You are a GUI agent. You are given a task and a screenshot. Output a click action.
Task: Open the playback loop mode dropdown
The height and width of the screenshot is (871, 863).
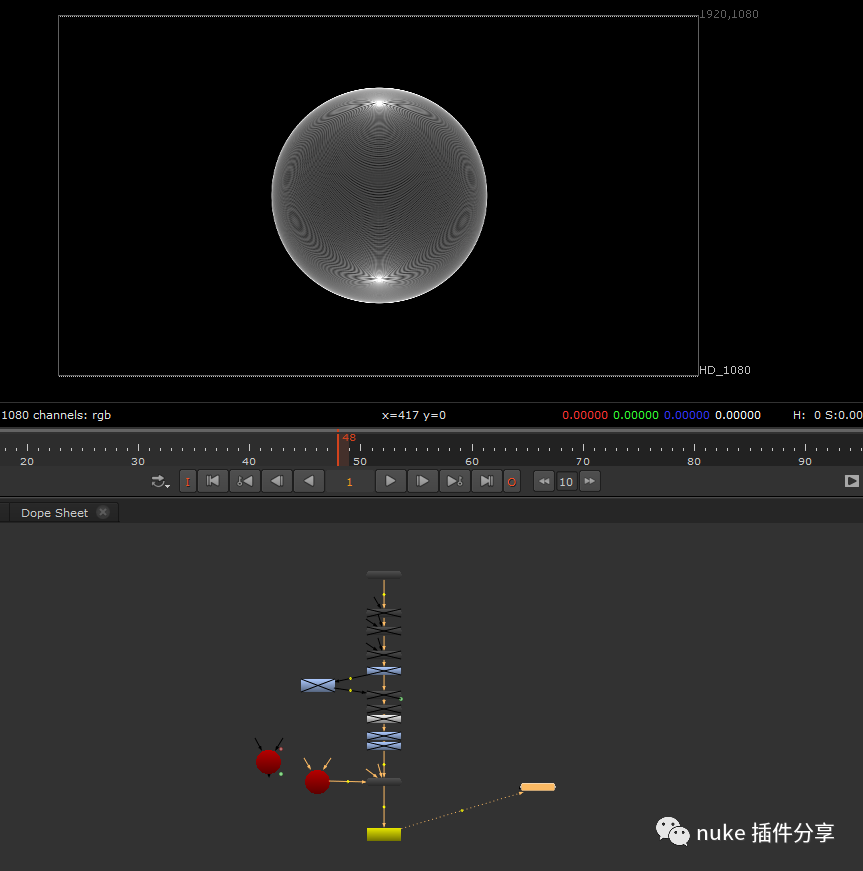160,481
